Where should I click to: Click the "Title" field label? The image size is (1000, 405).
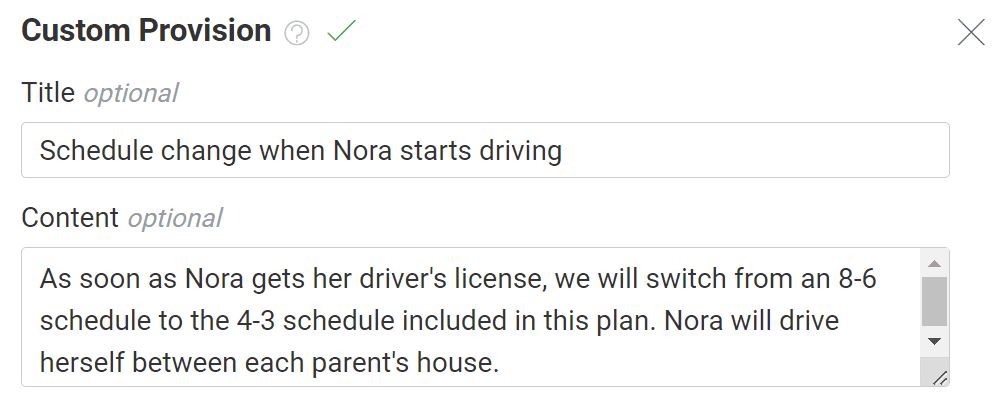coord(48,93)
